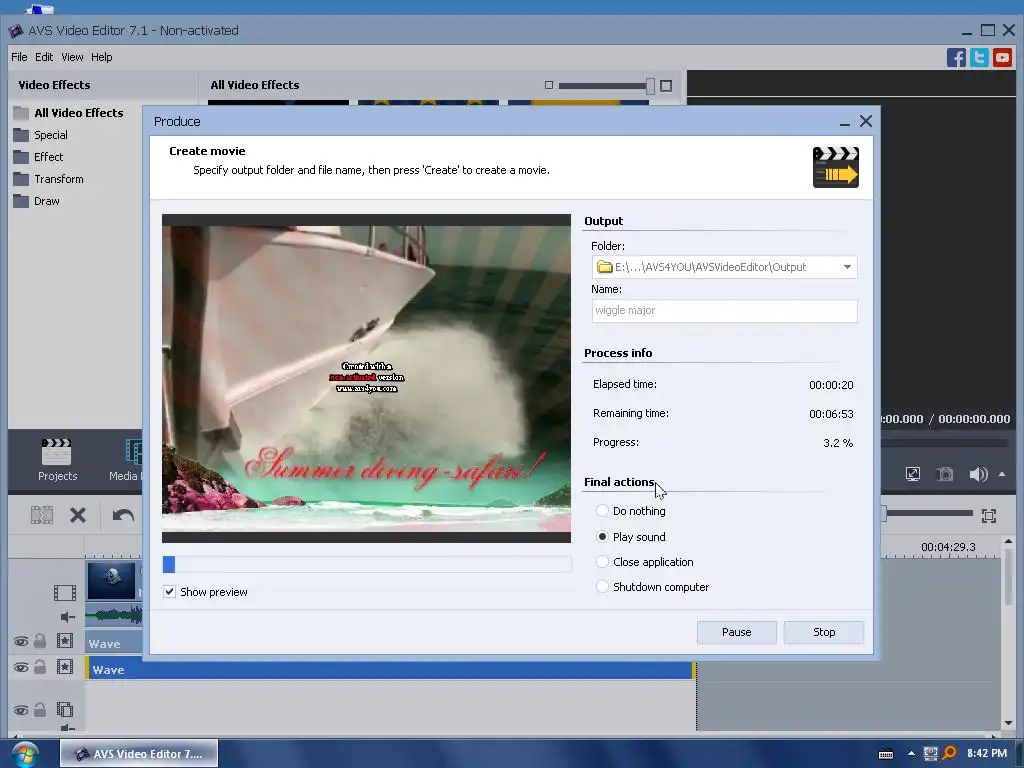Click the main video track film icon
Screen dimensions: 1024x768
pyautogui.click(x=65, y=593)
